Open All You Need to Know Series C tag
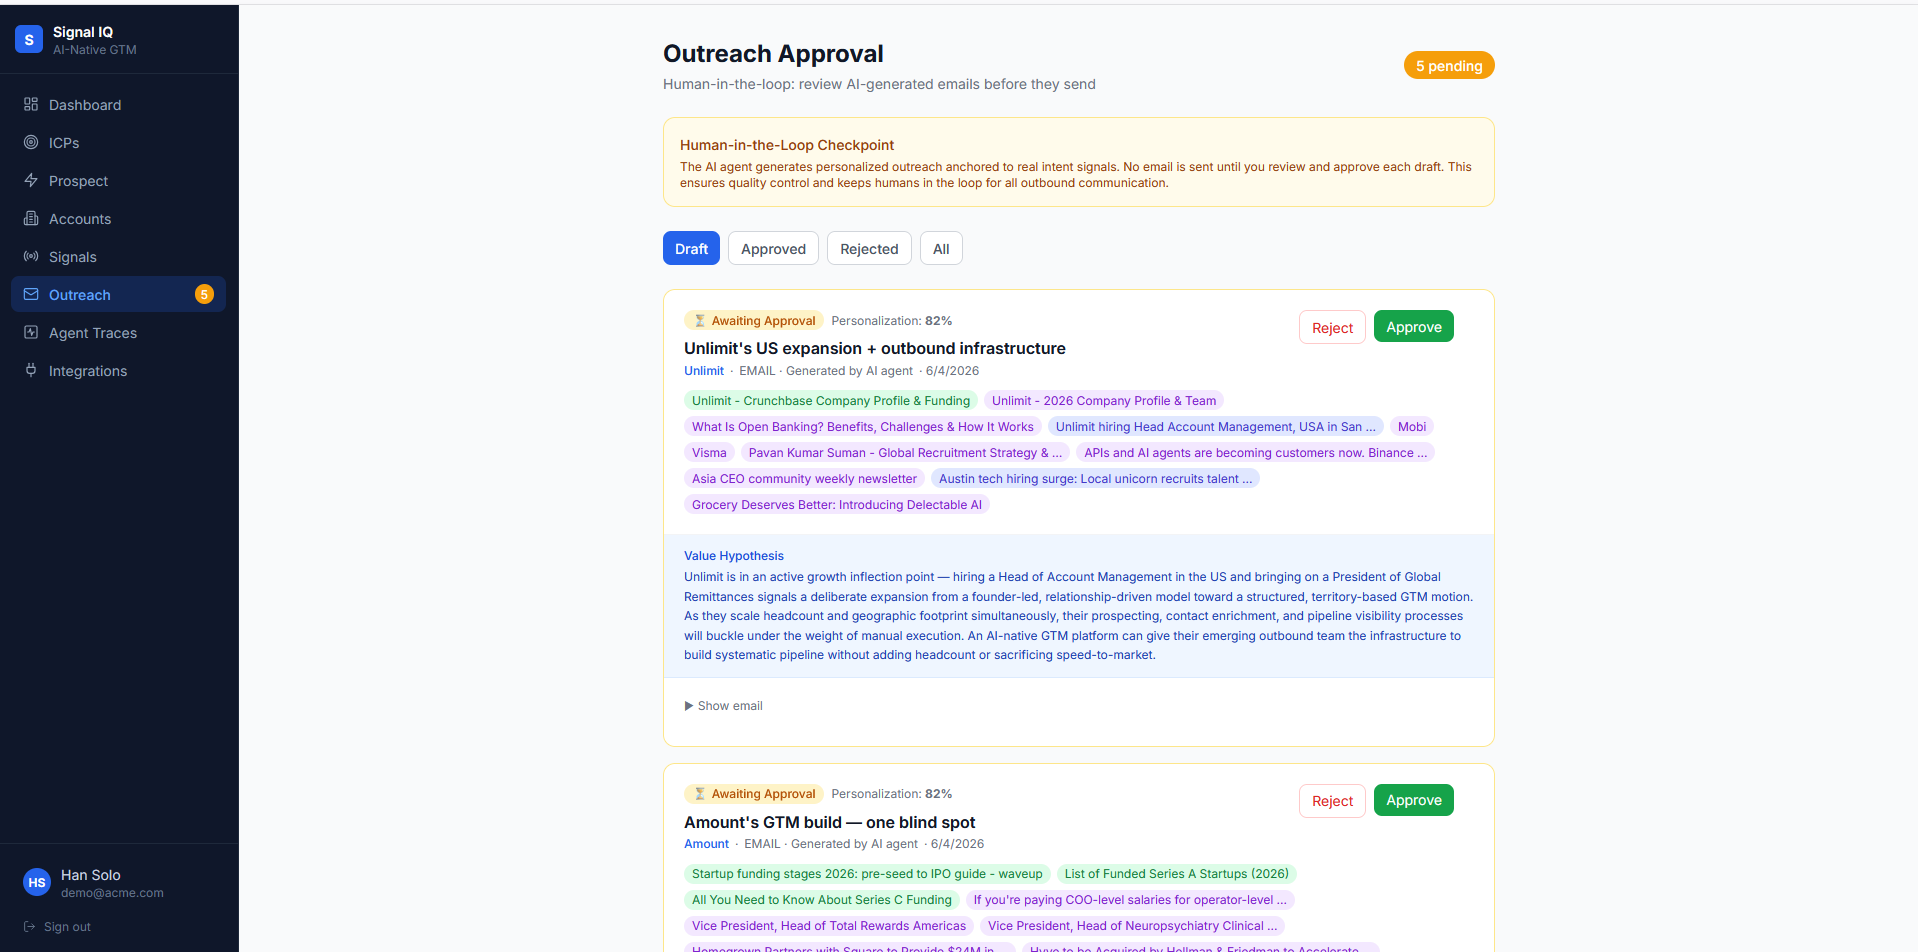 (x=822, y=900)
